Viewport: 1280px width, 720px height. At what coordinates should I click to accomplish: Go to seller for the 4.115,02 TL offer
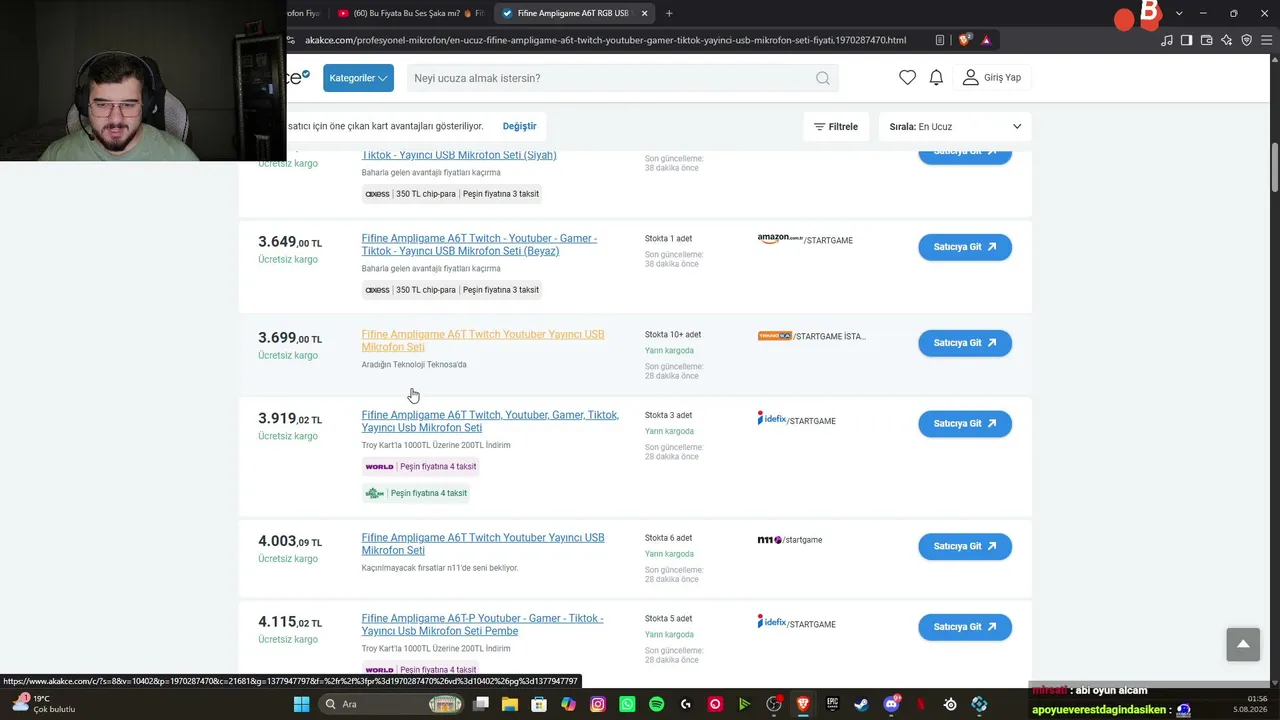965,627
